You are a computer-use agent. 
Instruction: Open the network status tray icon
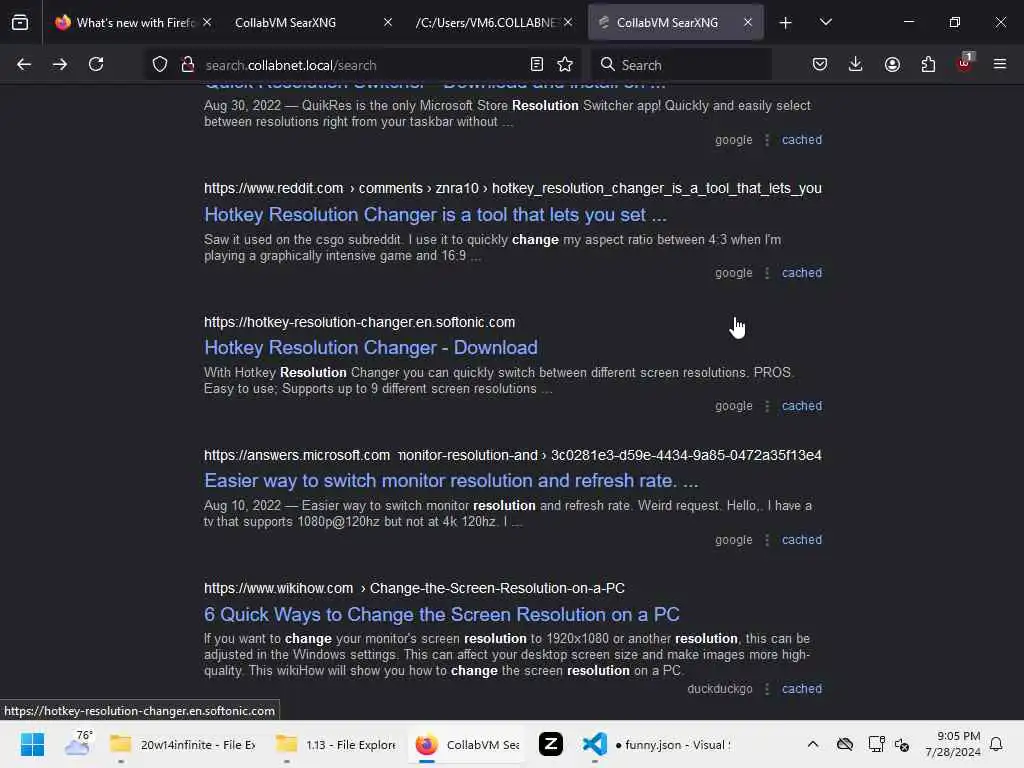pyautogui.click(x=876, y=744)
